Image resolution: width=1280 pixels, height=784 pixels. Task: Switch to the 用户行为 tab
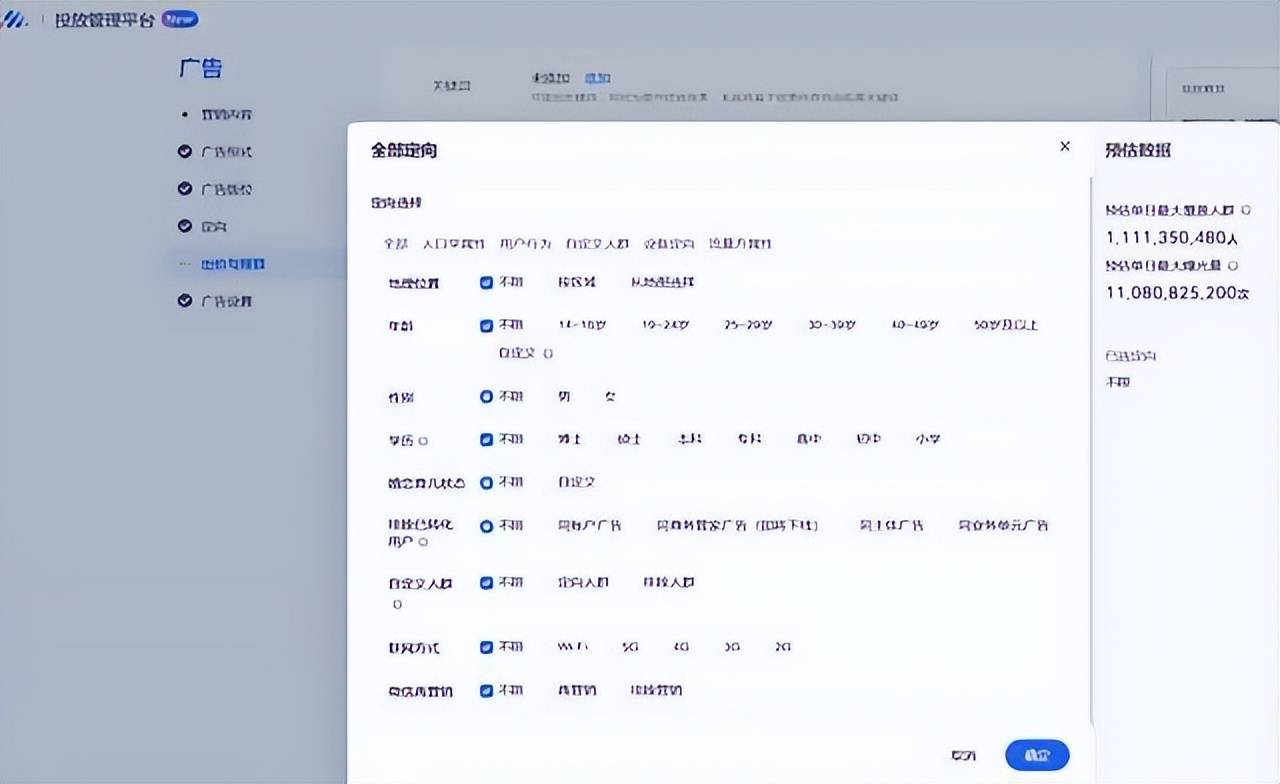524,243
